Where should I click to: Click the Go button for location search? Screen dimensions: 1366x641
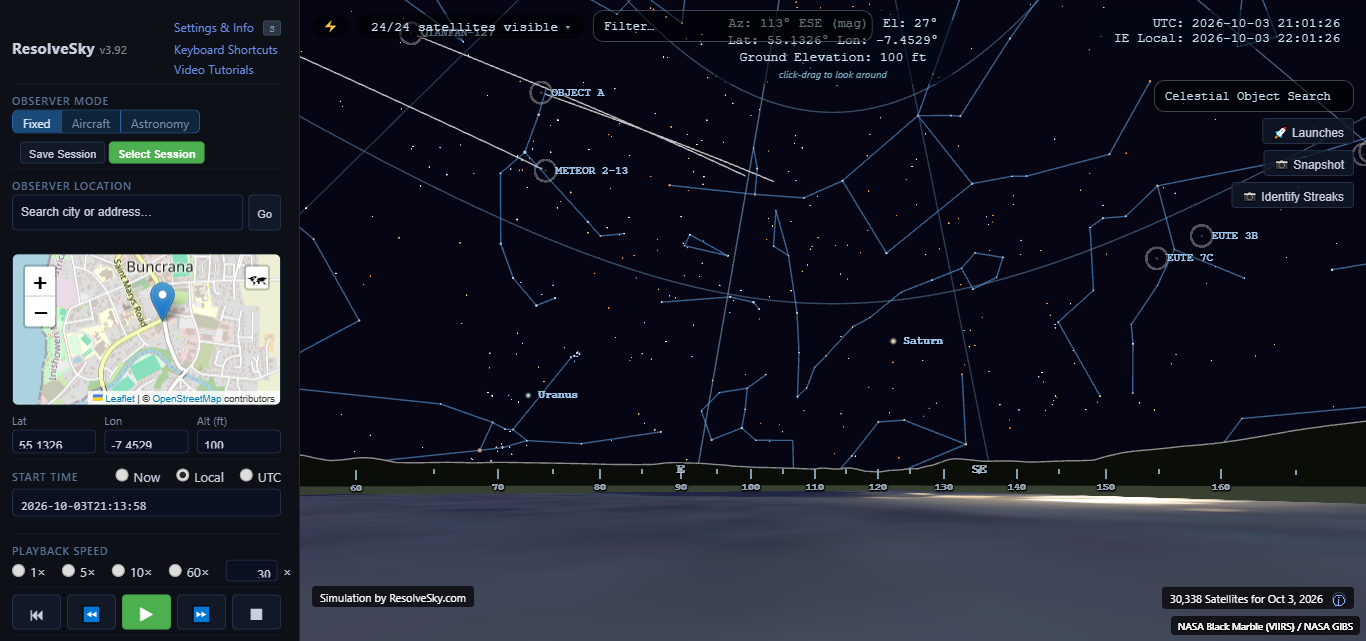tap(265, 213)
